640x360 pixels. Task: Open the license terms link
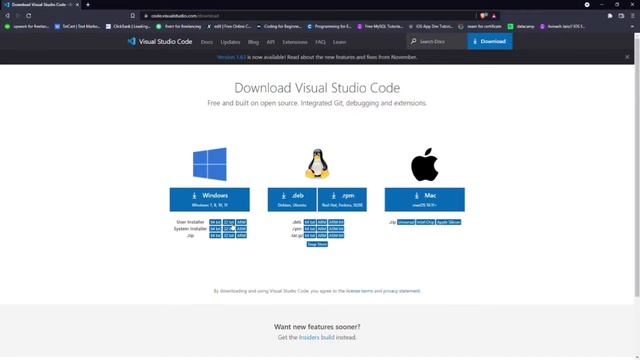pos(359,291)
